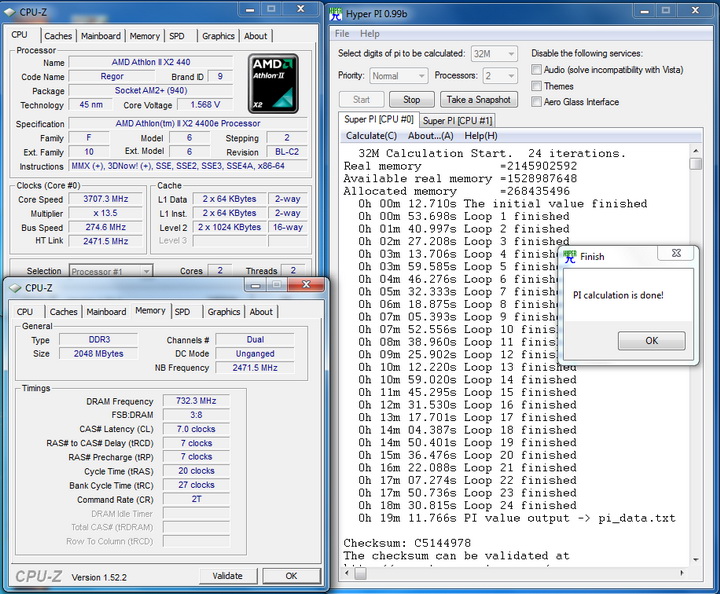Click the Hyper PI title bar icon

pyautogui.click(x=336, y=14)
